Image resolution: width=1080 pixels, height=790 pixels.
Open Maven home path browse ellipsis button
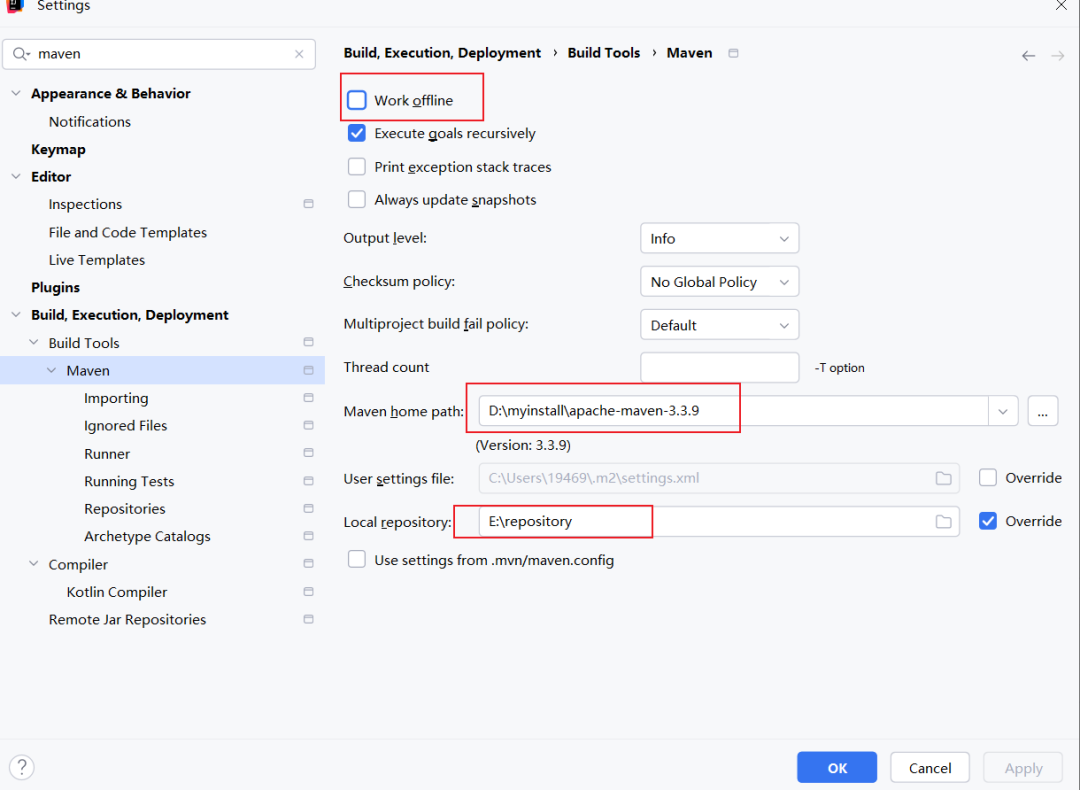click(x=1042, y=411)
